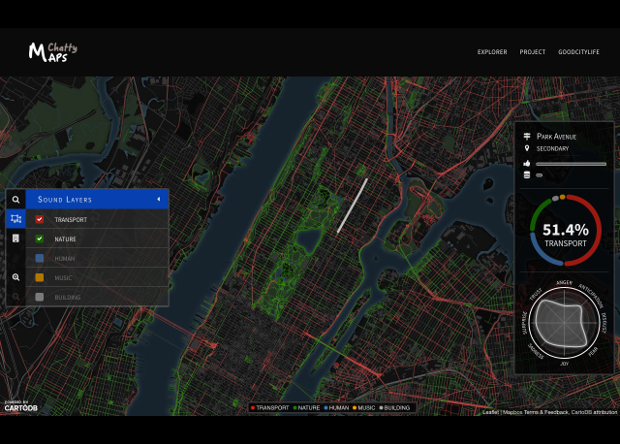Screen dimensions: 620x444
Task: Click the short bar next to database icon
Action: [x=539, y=175]
